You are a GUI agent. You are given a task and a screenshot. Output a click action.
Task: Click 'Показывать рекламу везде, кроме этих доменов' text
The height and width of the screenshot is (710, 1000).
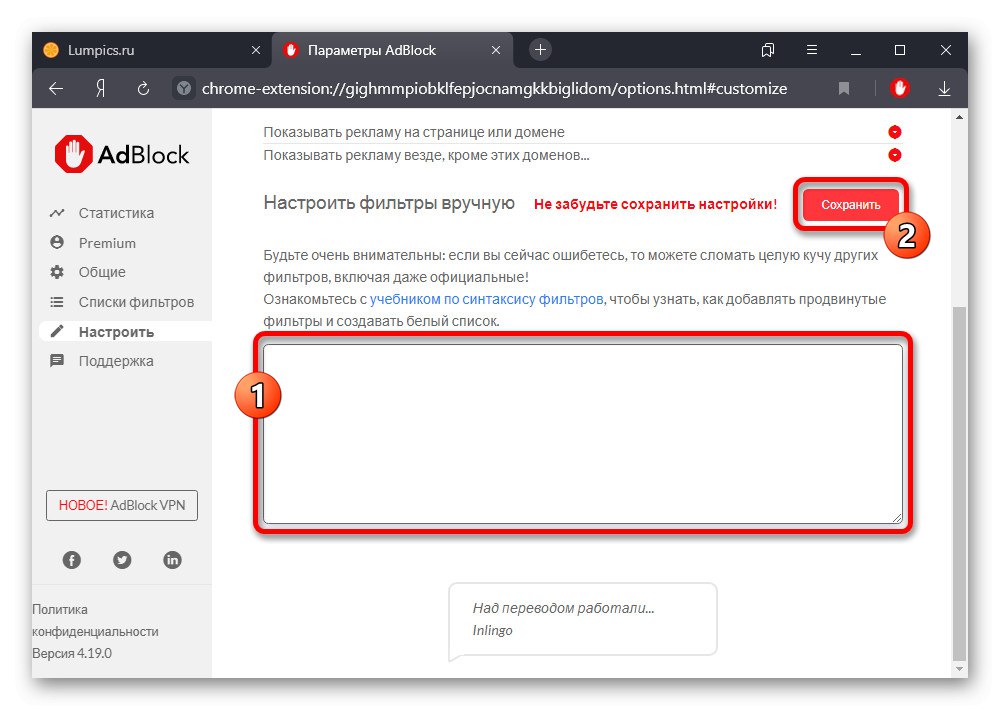click(426, 155)
